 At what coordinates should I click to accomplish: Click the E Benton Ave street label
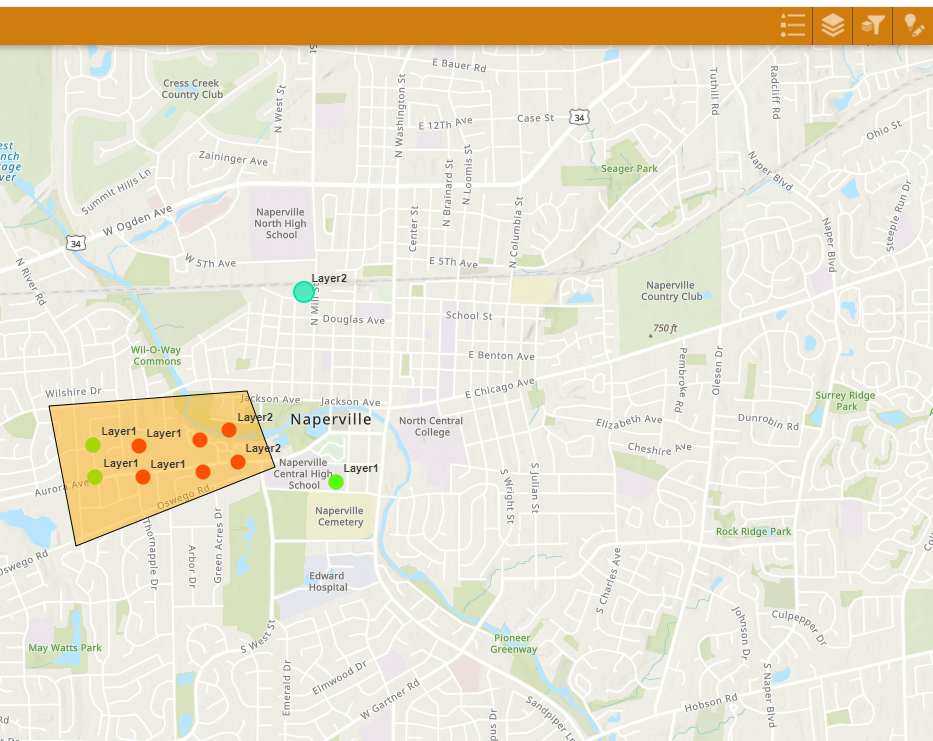[x=501, y=355]
